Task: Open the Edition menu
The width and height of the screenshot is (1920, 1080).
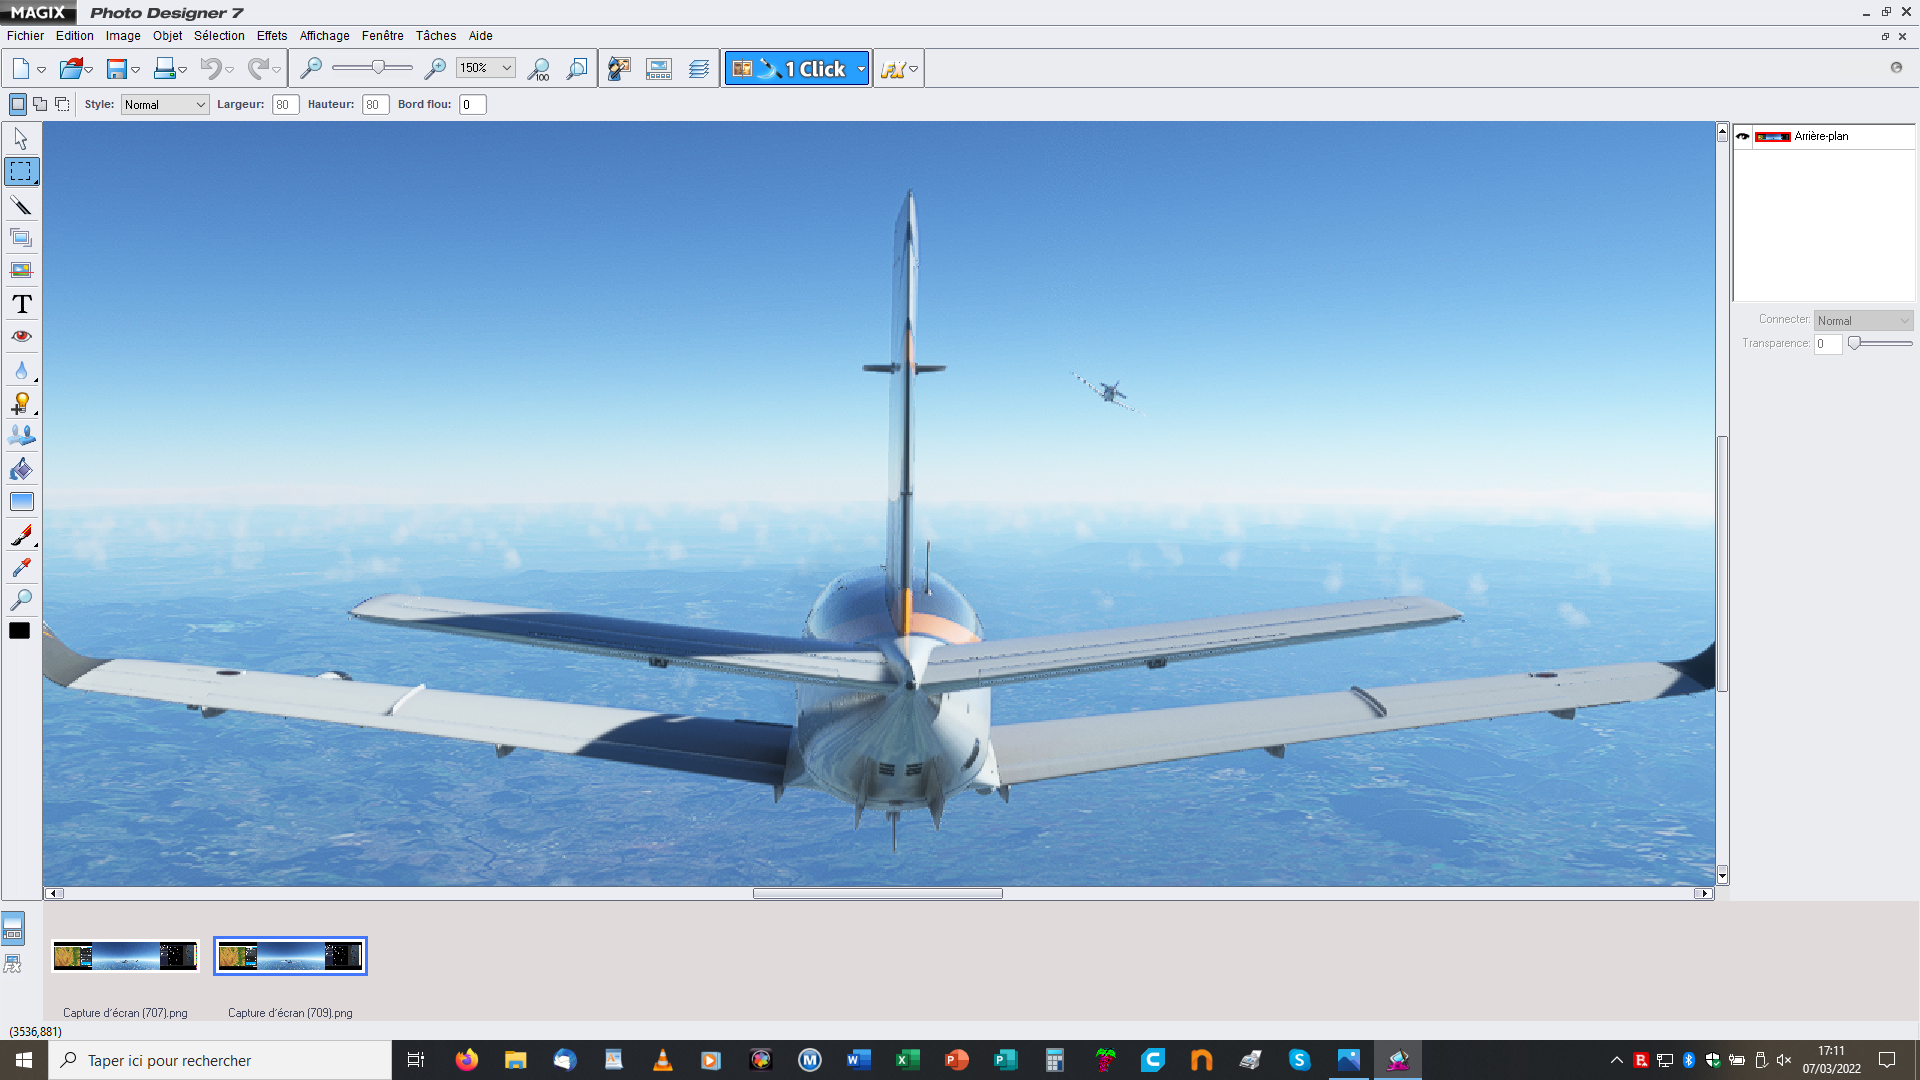Action: pos(75,36)
